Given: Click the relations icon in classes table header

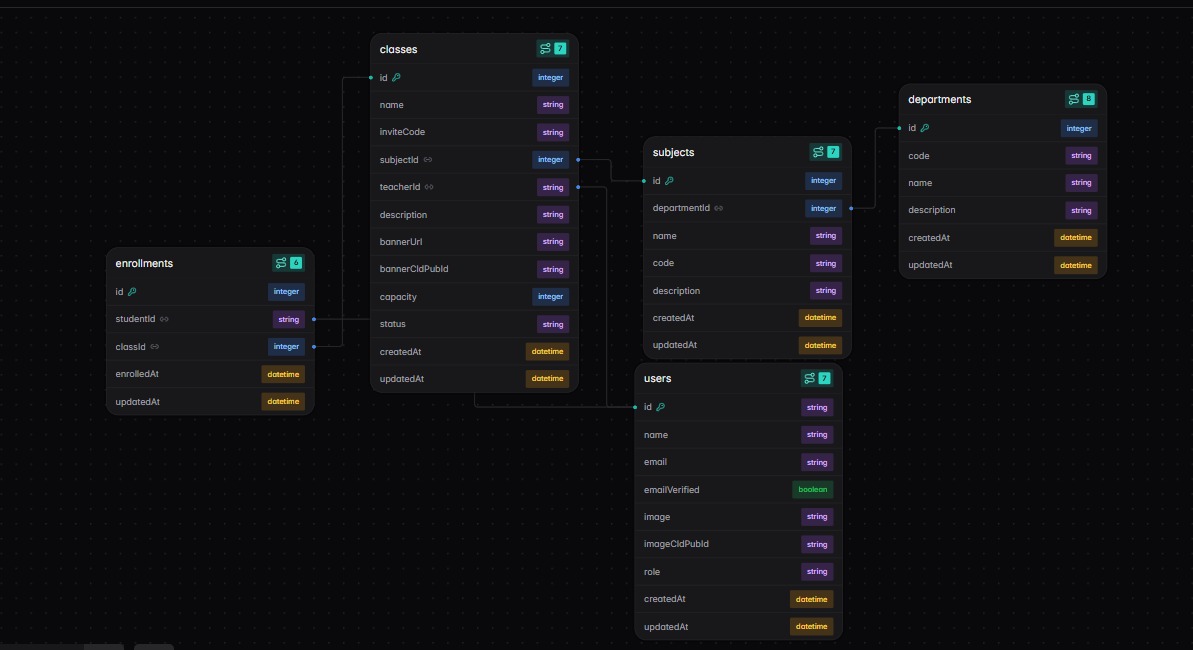Looking at the screenshot, I should (x=545, y=49).
